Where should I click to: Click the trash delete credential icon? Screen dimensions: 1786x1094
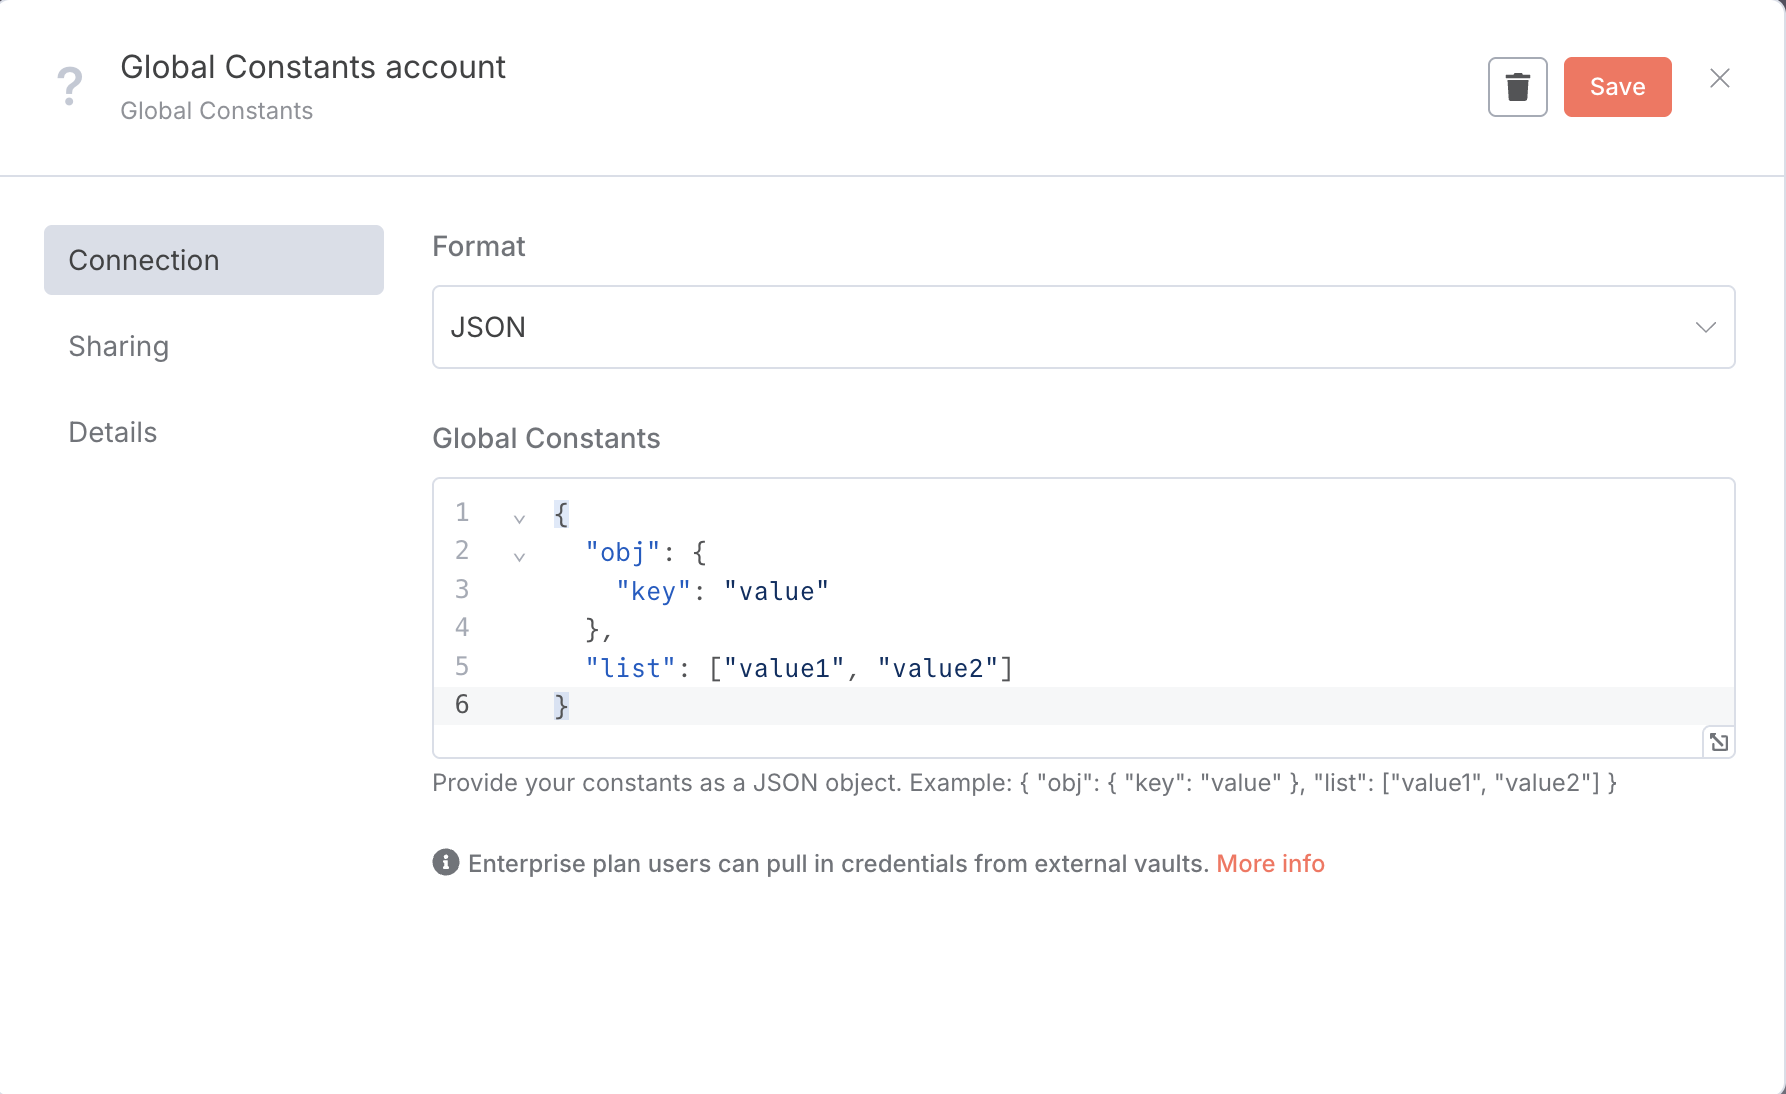pos(1517,87)
